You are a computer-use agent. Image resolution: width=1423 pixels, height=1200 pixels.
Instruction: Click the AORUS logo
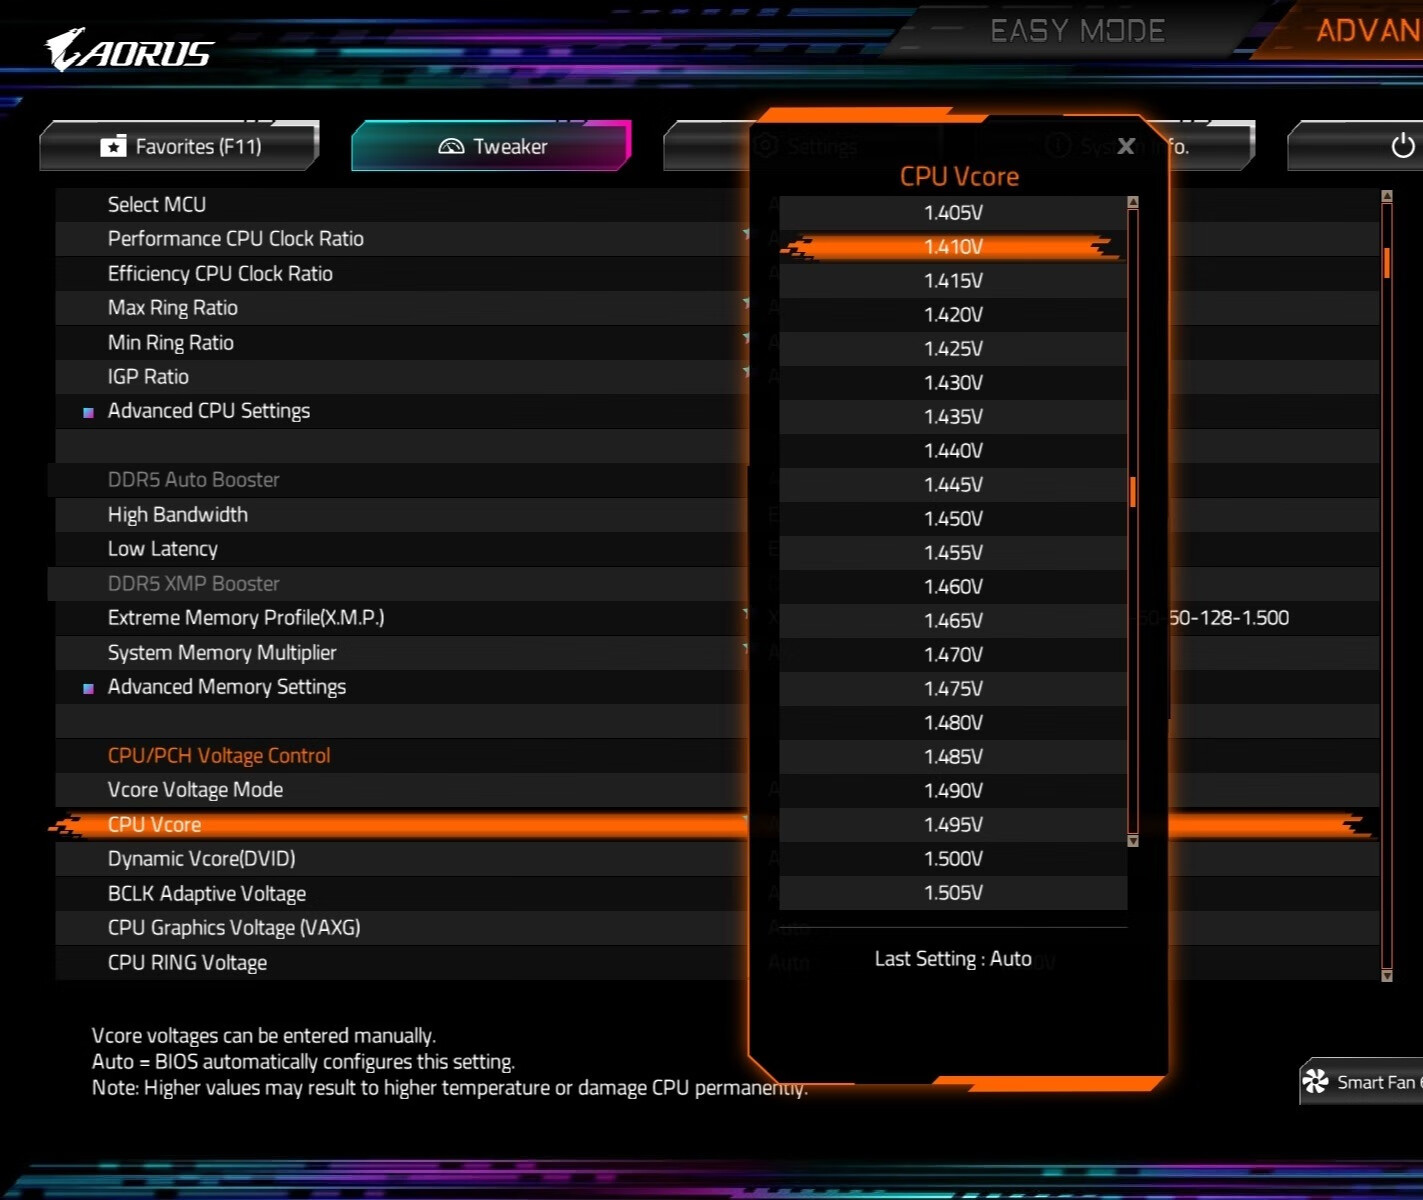click(x=129, y=50)
